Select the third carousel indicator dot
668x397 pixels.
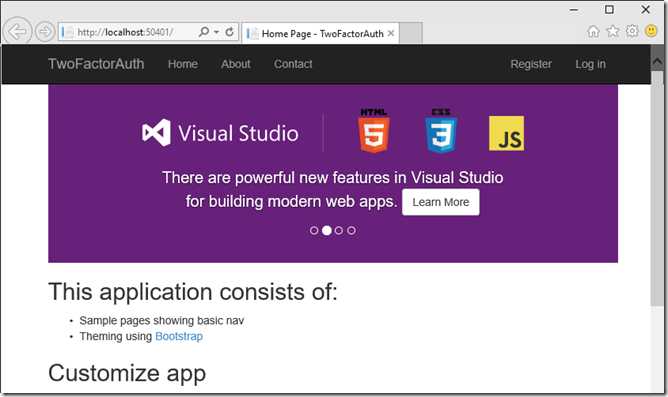click(339, 230)
